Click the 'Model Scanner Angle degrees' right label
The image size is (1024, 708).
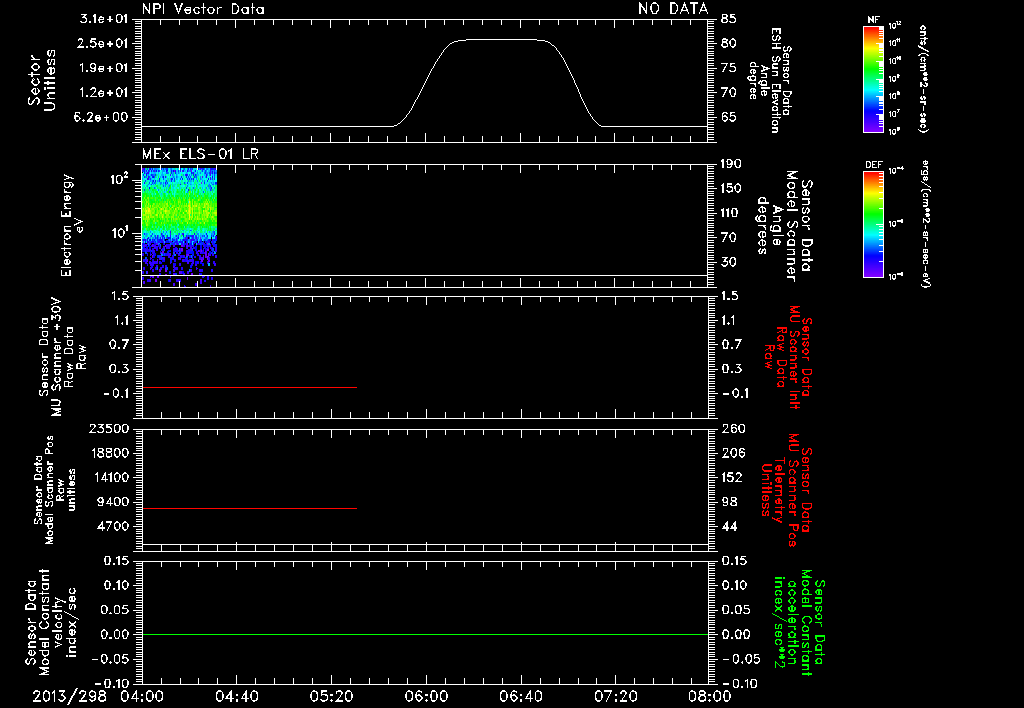[784, 225]
